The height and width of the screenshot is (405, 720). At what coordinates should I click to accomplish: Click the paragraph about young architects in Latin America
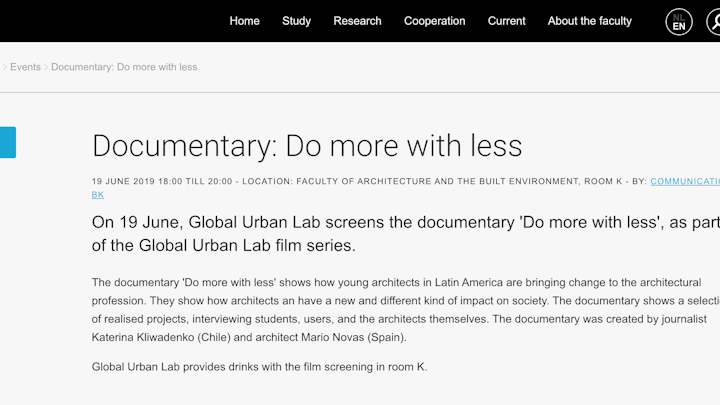(x=400, y=309)
